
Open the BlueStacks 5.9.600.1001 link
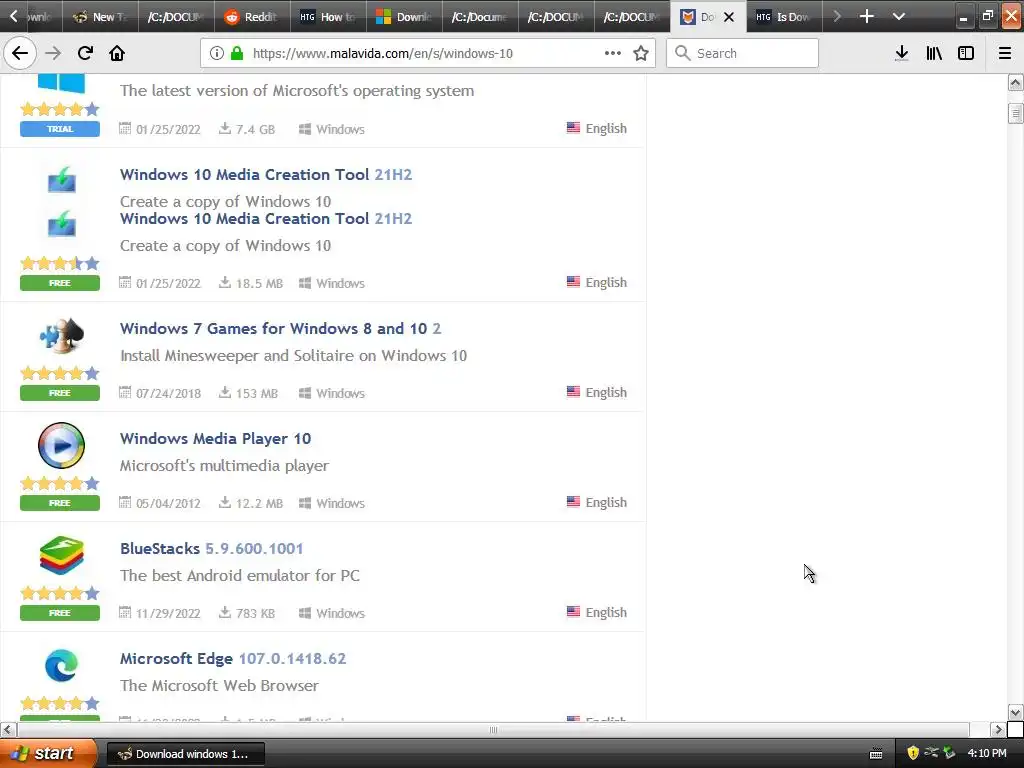click(212, 548)
